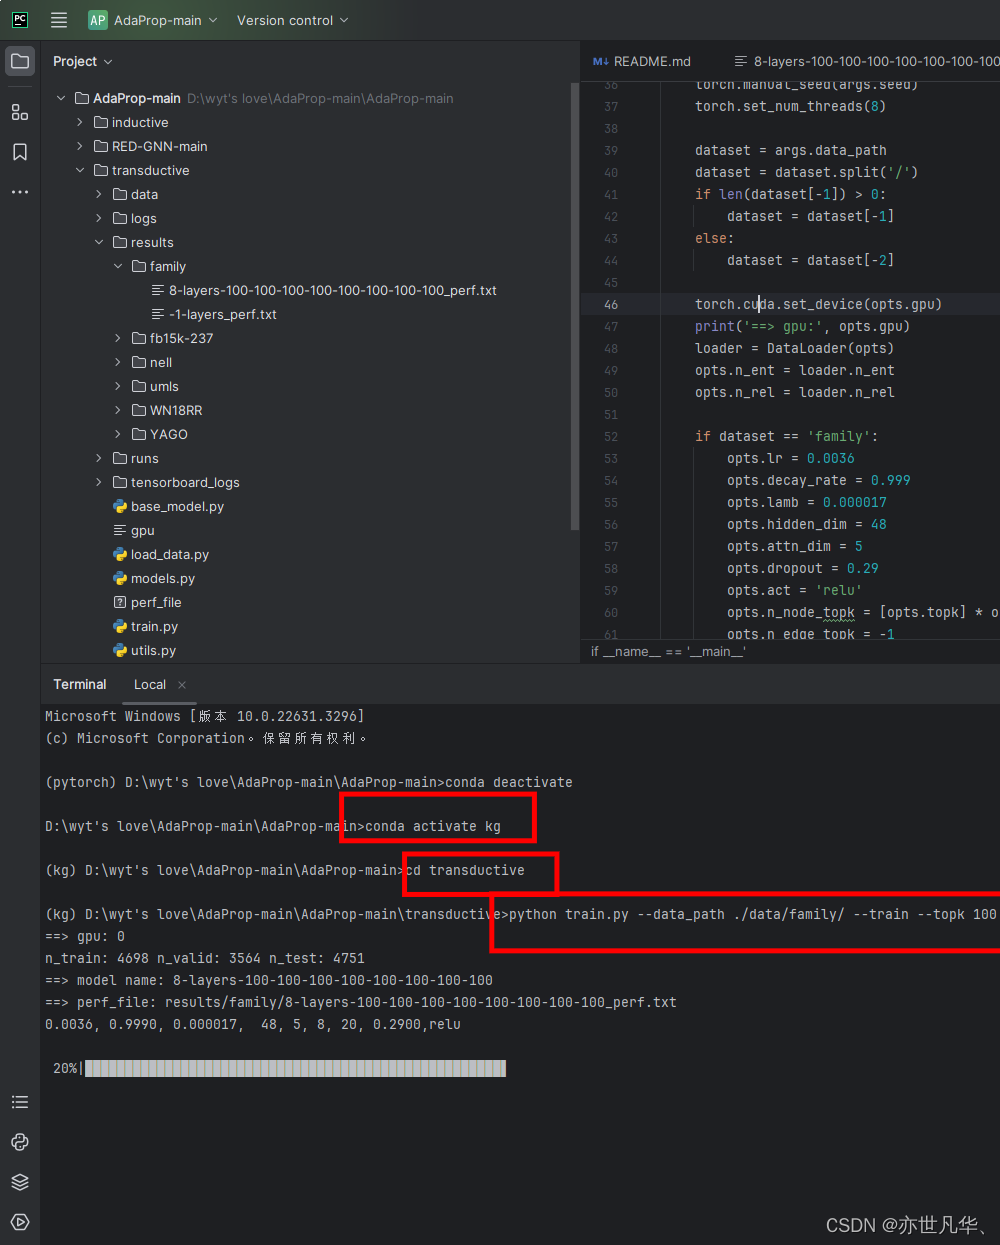Click perf_file results path line in terminal
The image size is (1000, 1245).
361,1002
